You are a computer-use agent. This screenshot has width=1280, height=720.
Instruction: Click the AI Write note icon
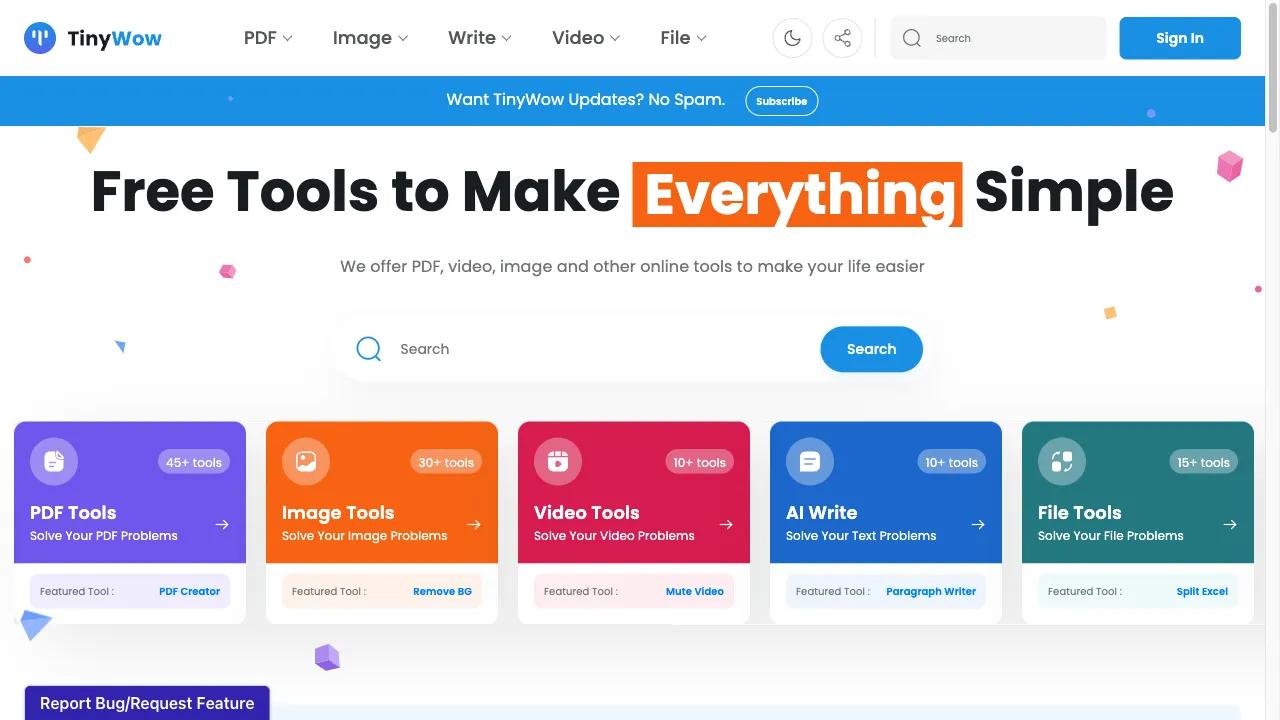coord(810,461)
